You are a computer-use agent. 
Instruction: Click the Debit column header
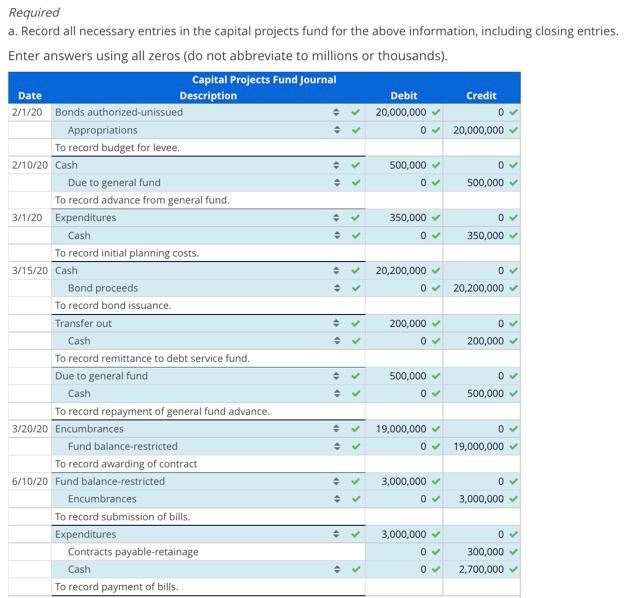point(403,96)
